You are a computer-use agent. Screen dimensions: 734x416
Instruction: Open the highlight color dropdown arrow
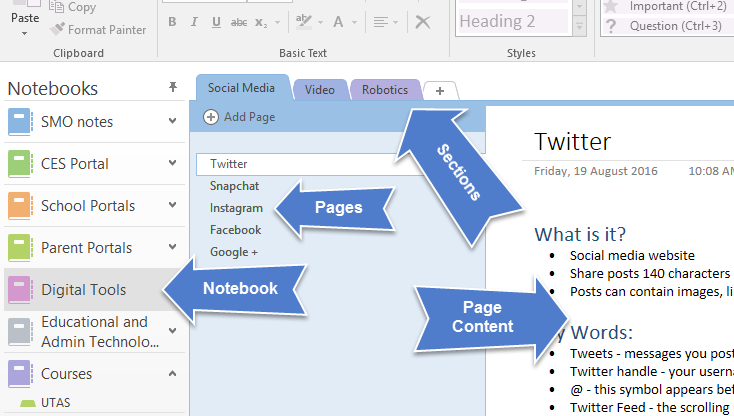coord(320,22)
